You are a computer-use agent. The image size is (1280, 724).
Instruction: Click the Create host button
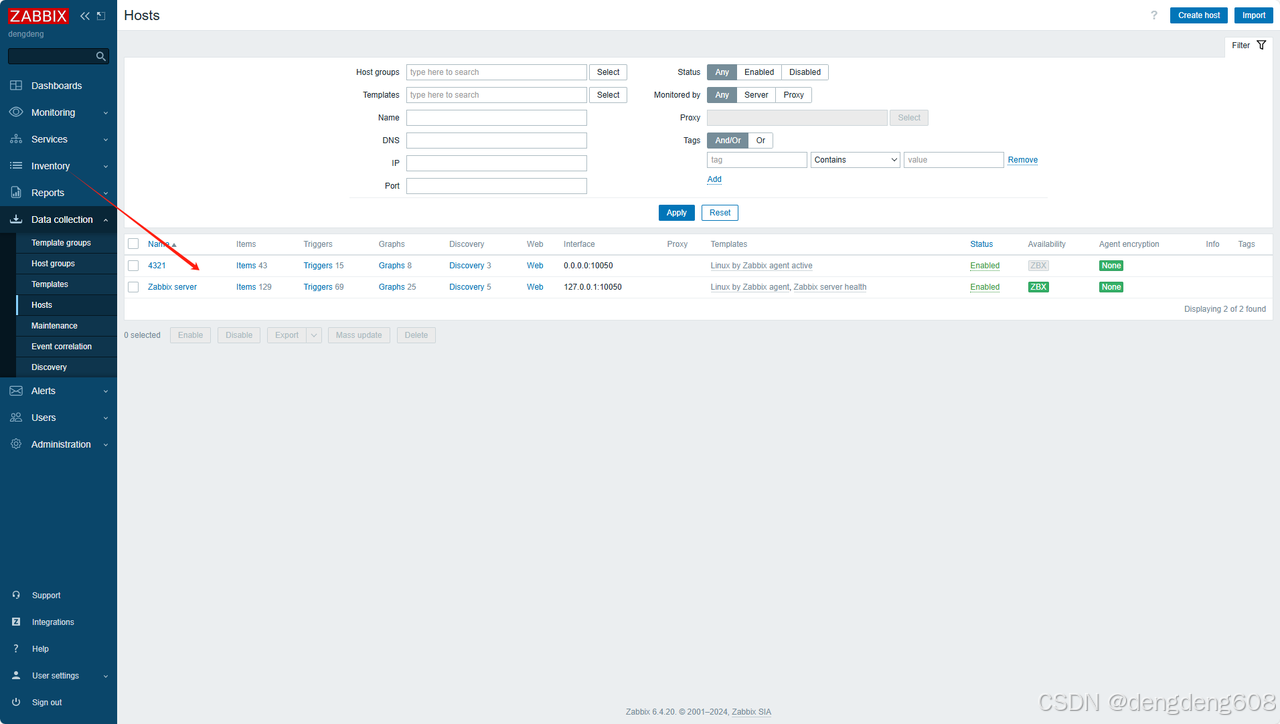click(1199, 15)
